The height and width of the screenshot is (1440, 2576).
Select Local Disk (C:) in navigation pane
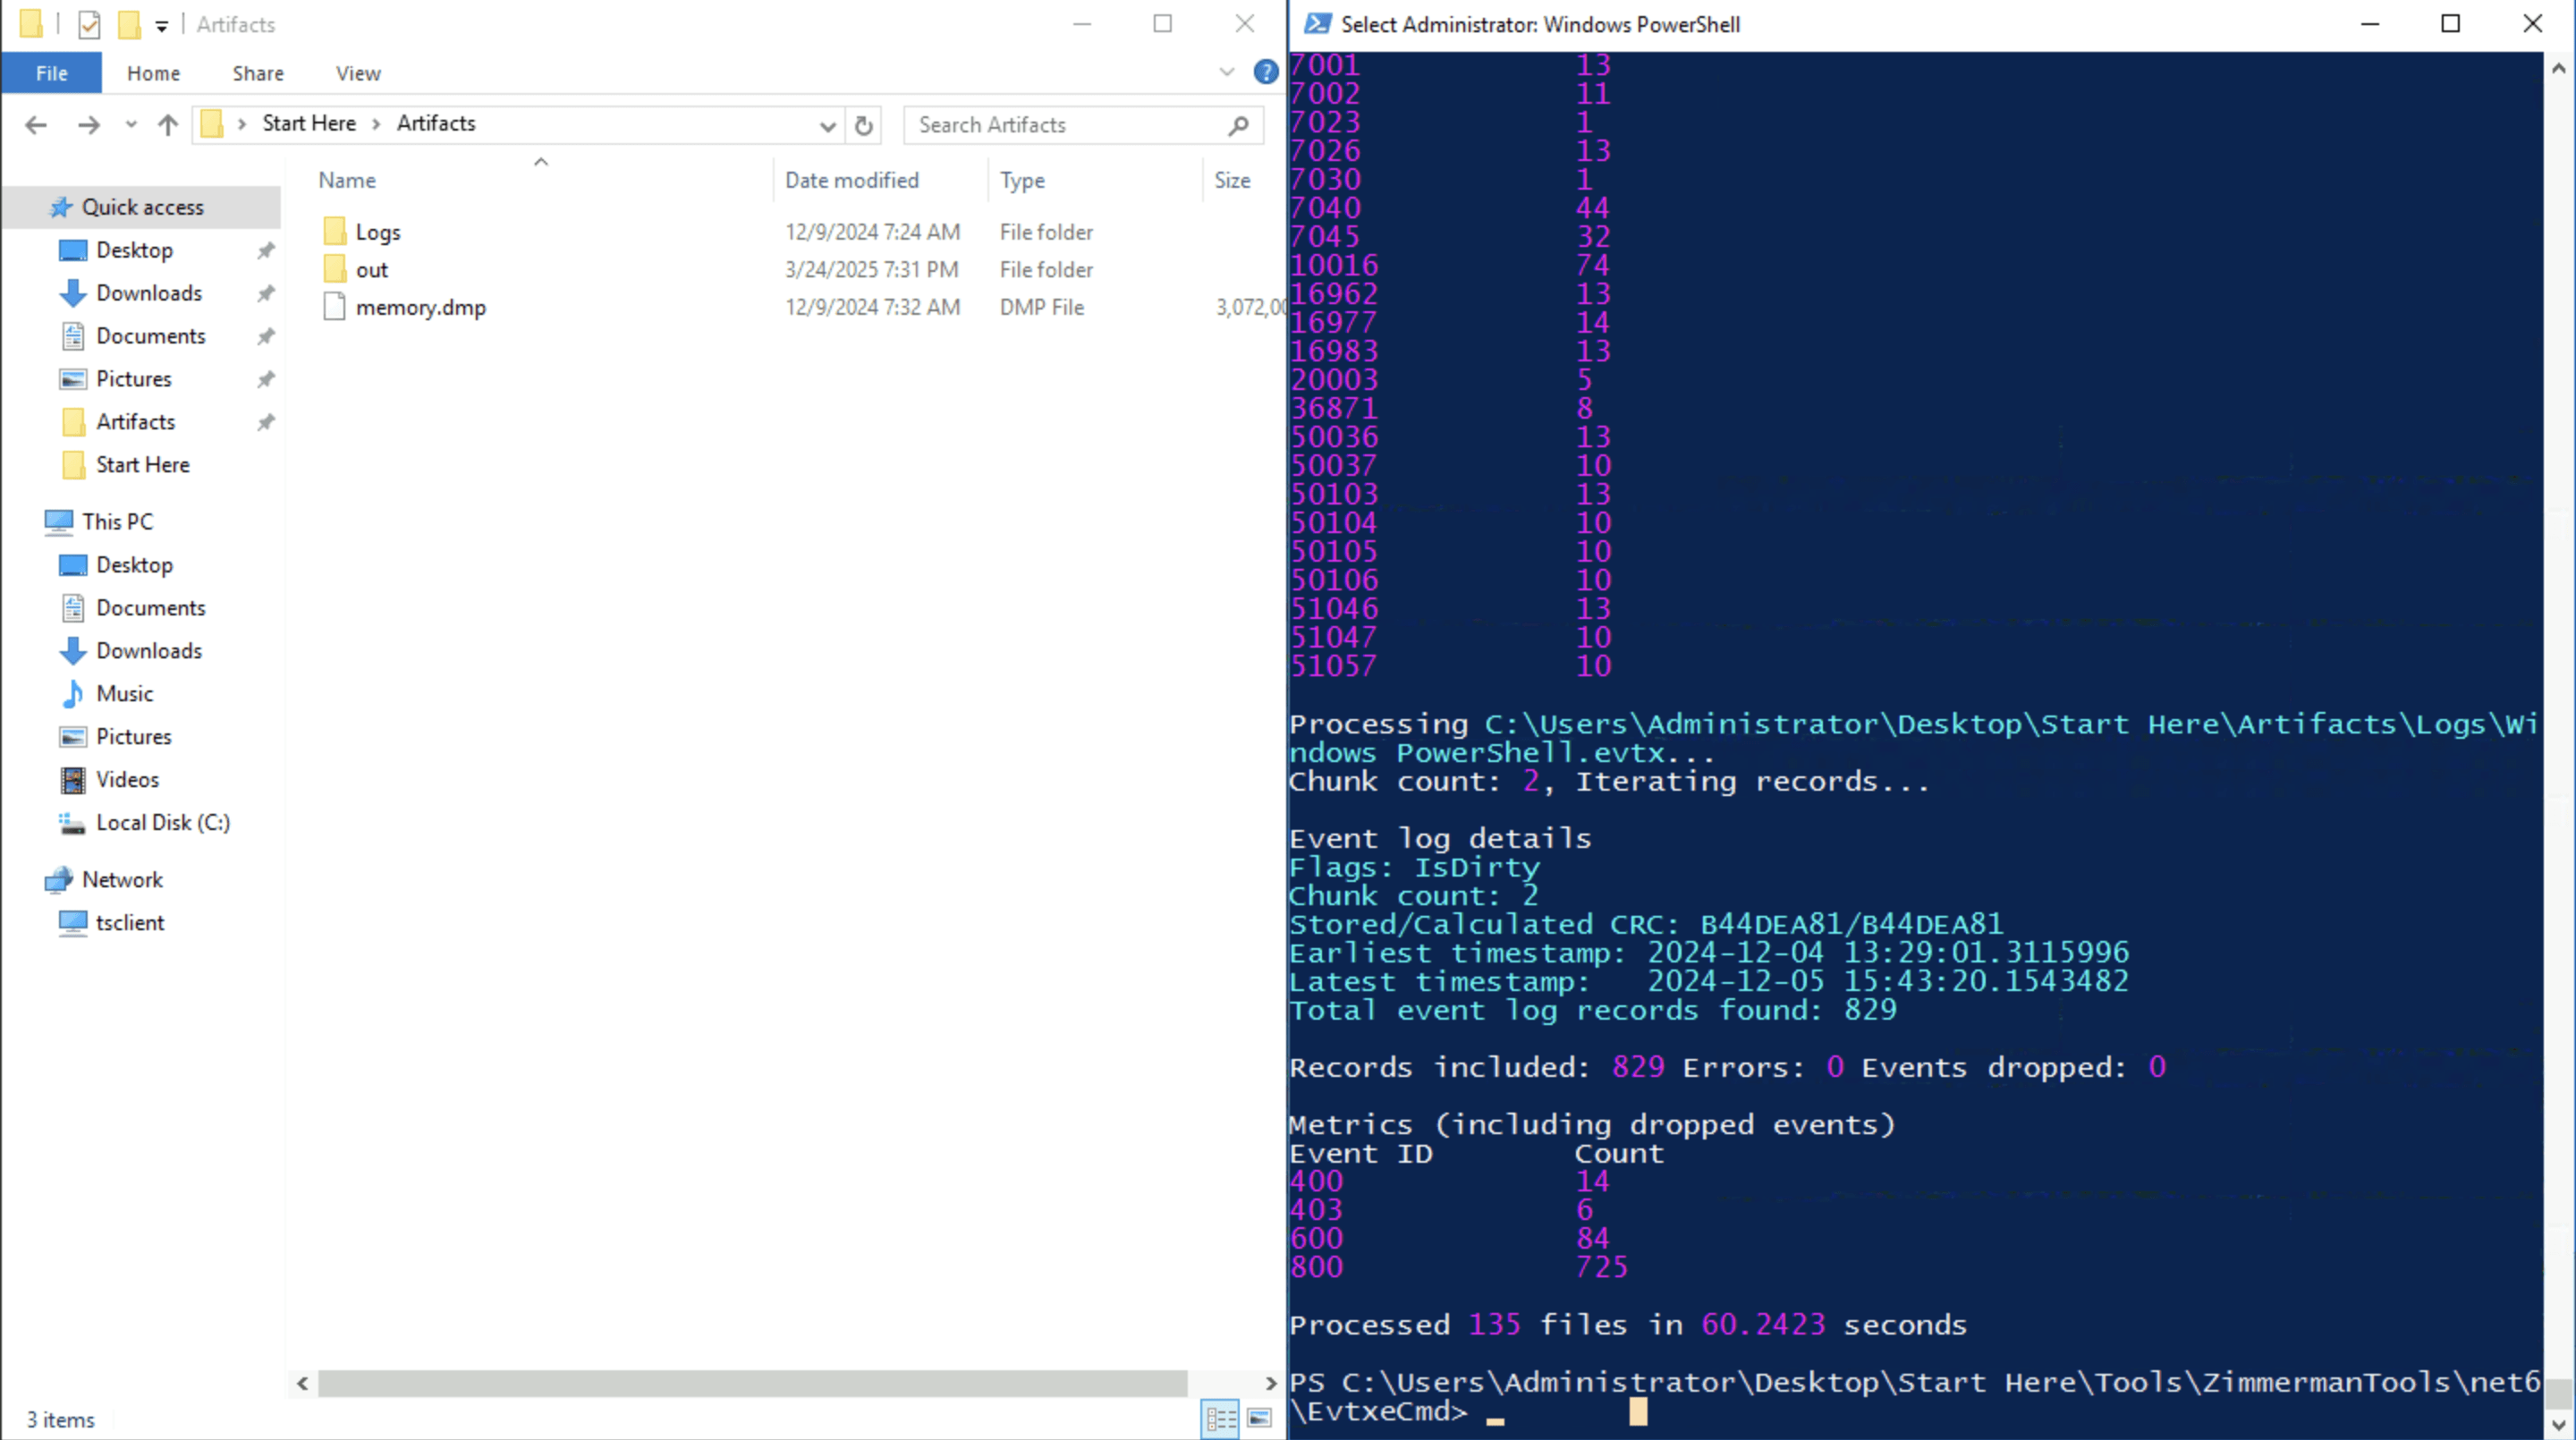(x=163, y=823)
